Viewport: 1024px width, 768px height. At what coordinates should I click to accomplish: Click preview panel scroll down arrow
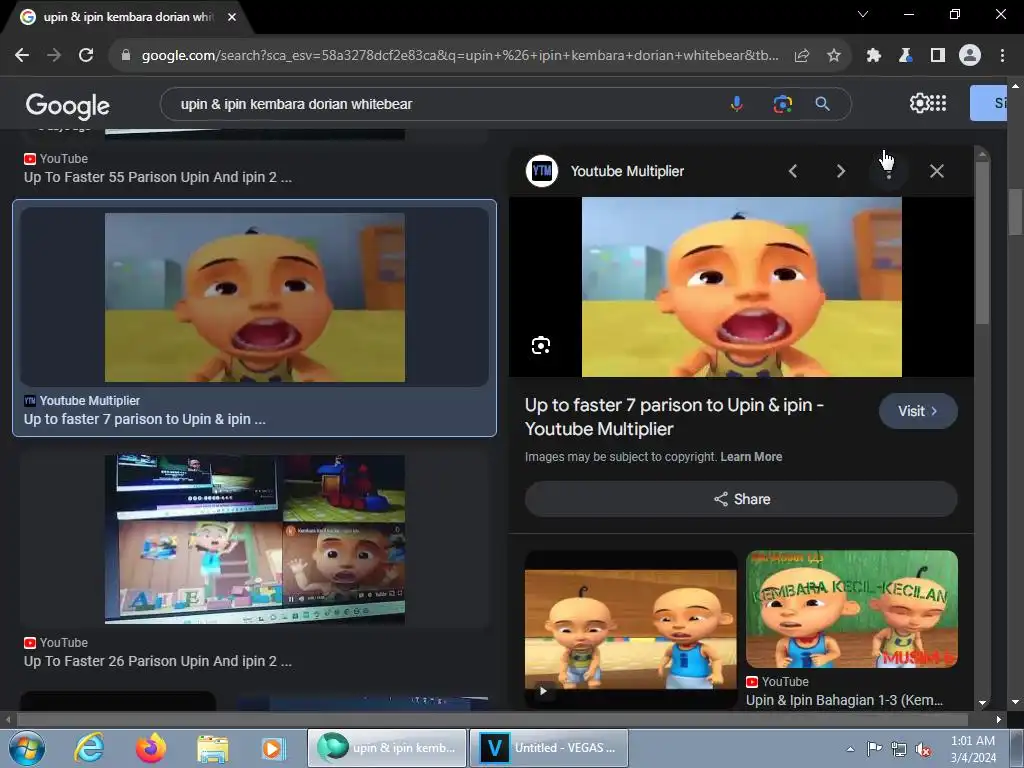point(982,703)
